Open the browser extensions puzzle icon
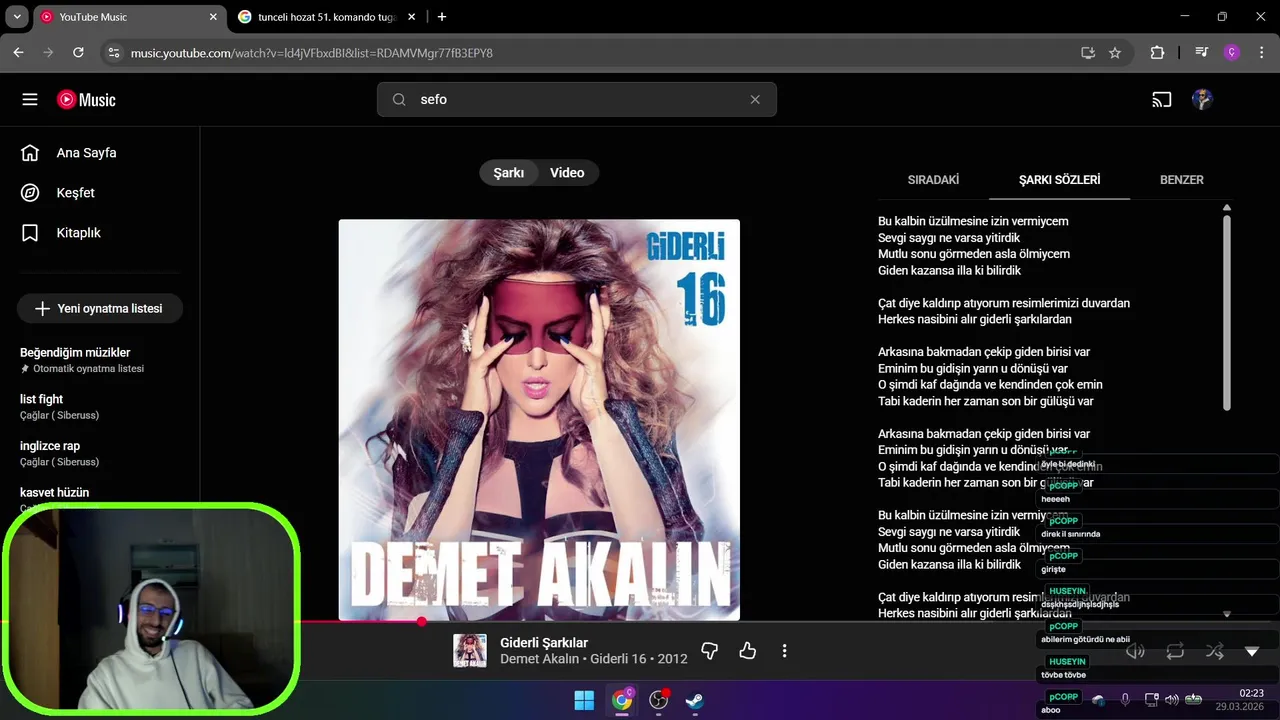This screenshot has height=720, width=1280. pos(1157,53)
